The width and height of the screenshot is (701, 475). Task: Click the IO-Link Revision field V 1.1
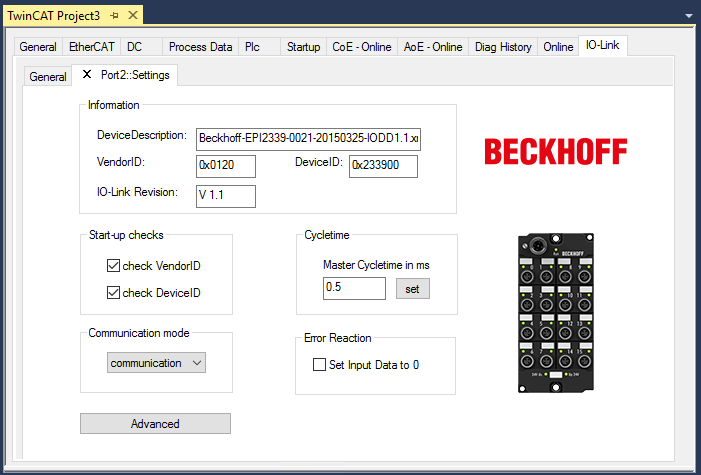[x=226, y=196]
